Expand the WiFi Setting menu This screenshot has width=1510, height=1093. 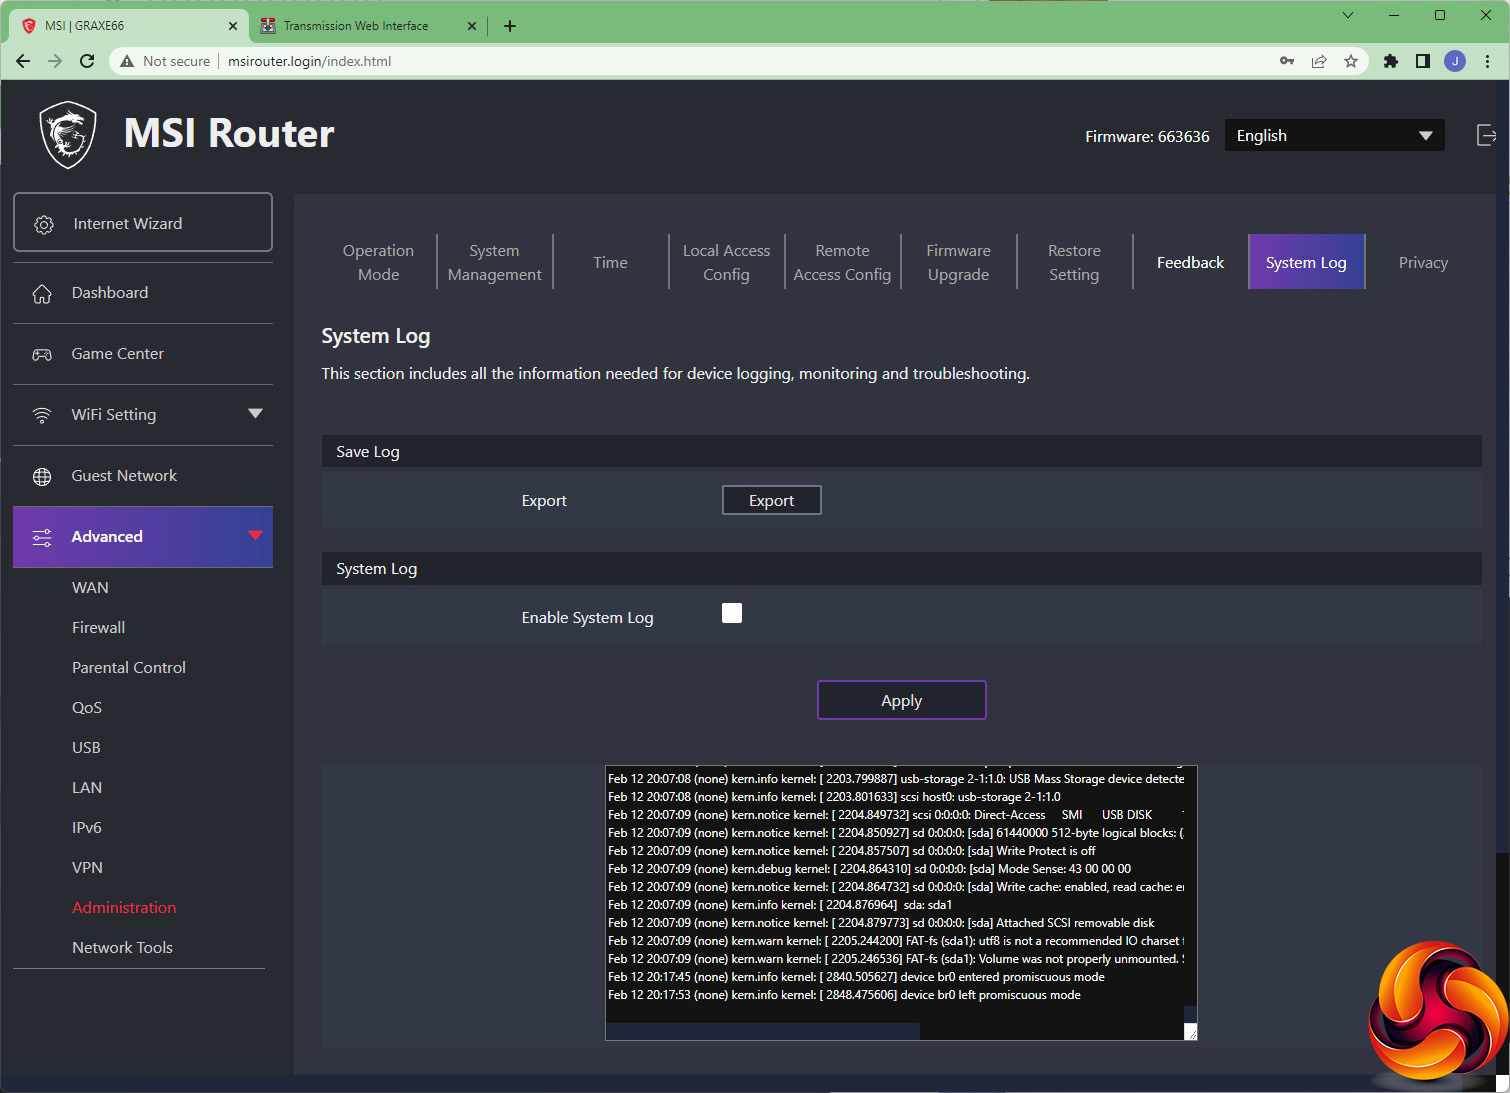point(255,414)
